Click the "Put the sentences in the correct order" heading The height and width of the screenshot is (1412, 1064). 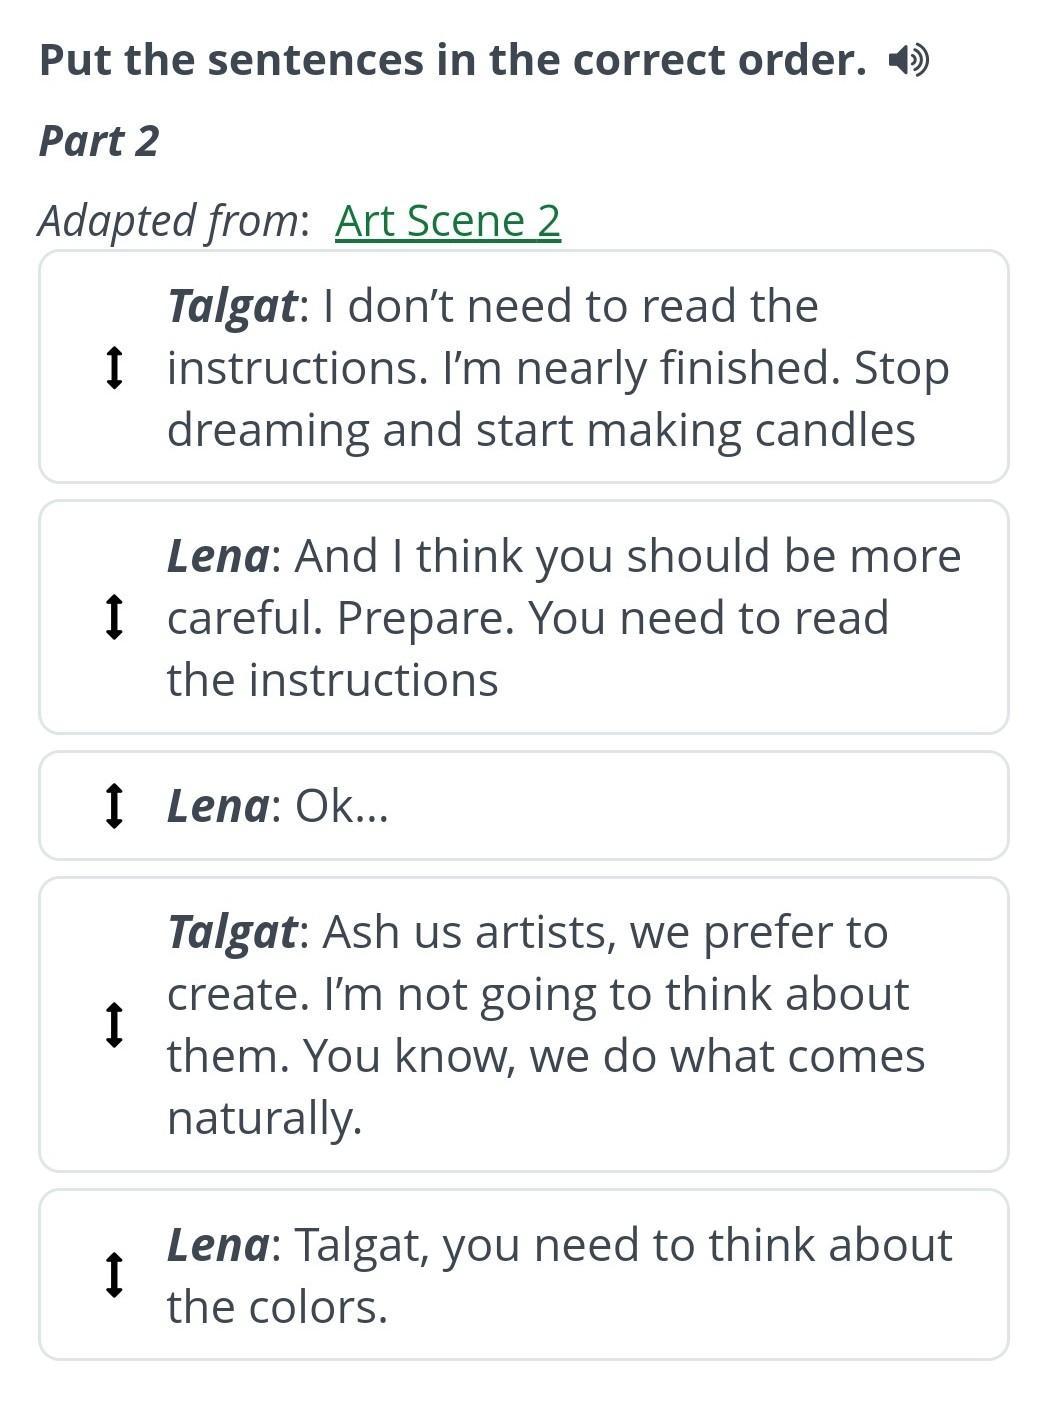452,61
